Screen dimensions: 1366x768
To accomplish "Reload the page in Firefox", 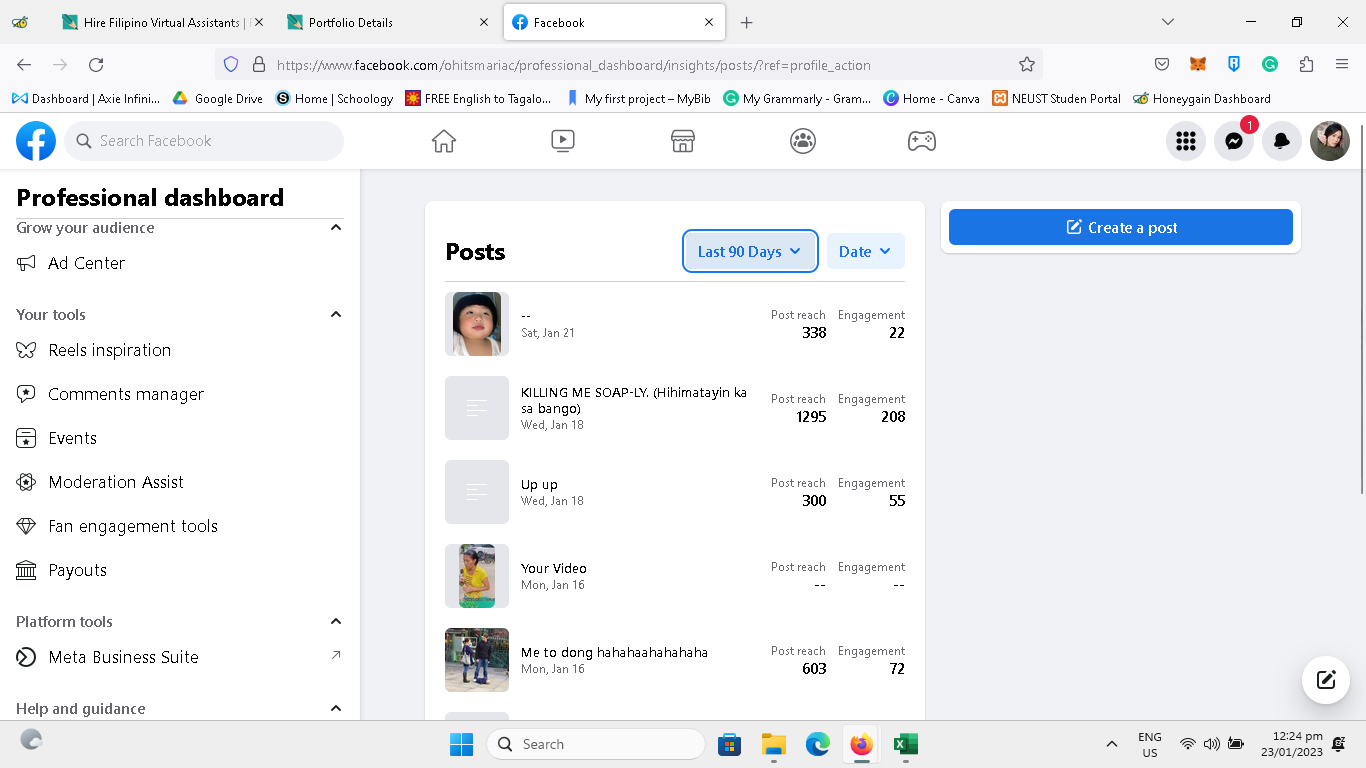I will 96,64.
